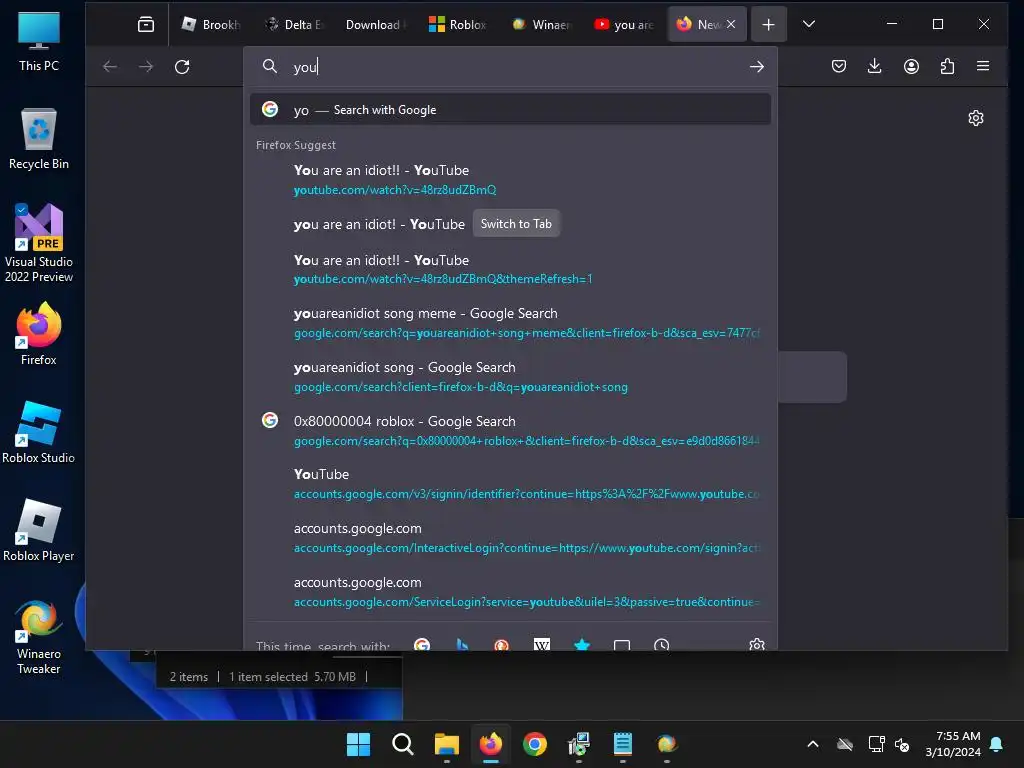Viewport: 1024px width, 768px height.
Task: Expand hidden system tray icons chevron
Action: [x=813, y=744]
